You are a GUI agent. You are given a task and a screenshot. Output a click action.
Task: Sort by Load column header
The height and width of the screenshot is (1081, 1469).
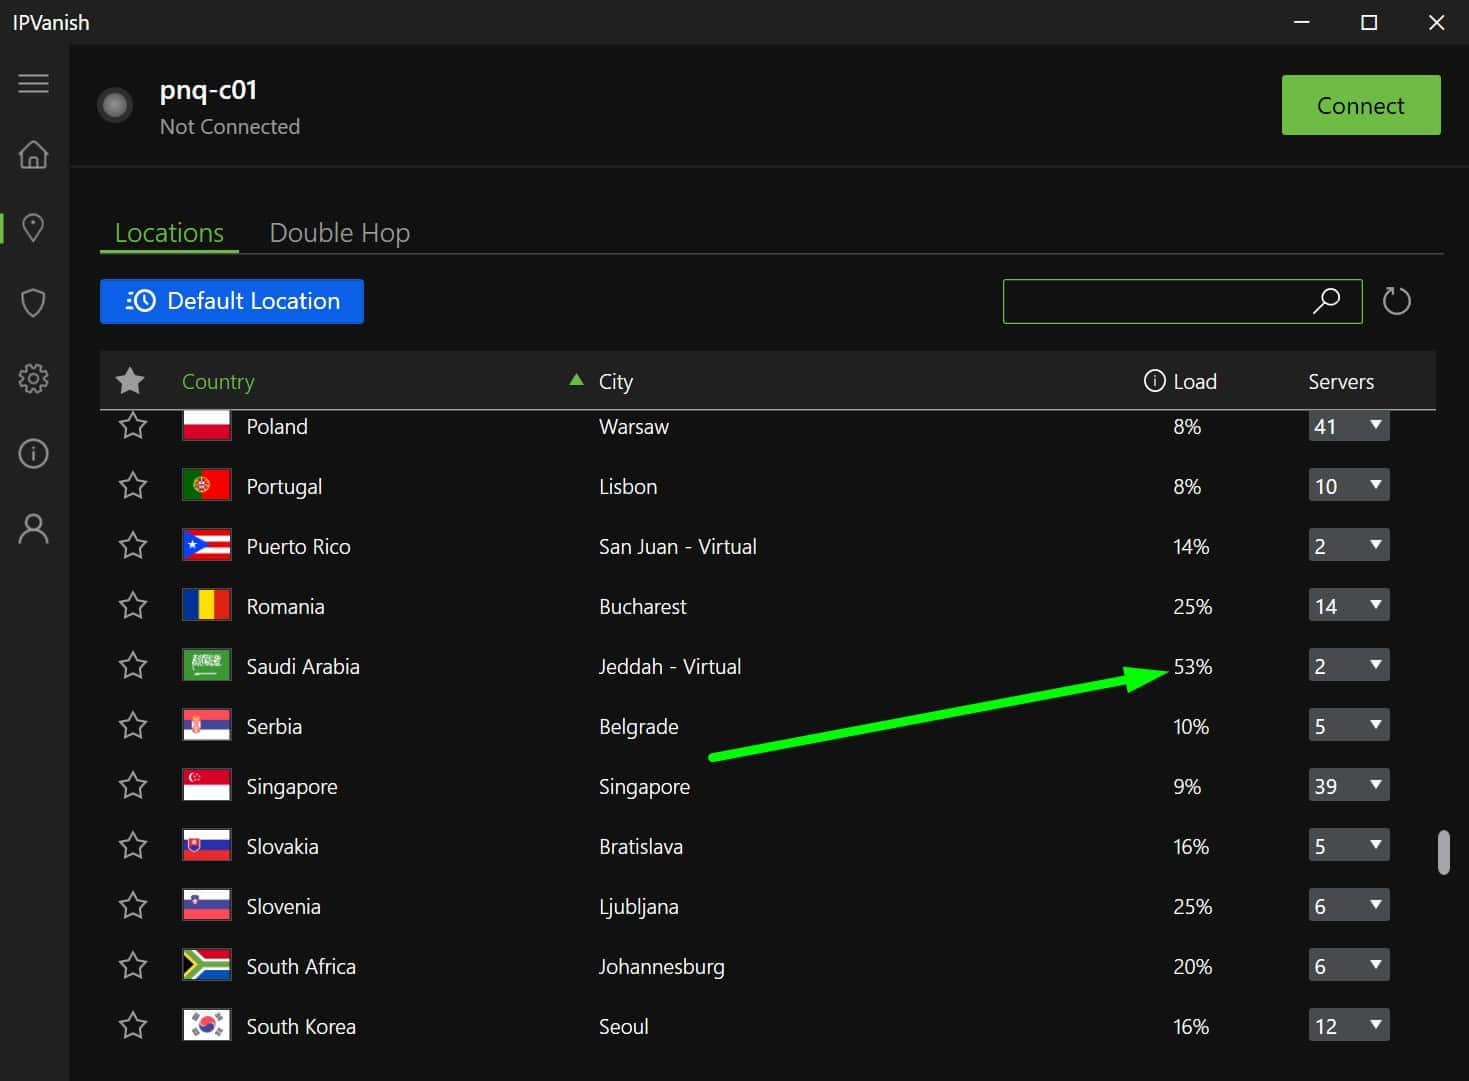click(1195, 381)
